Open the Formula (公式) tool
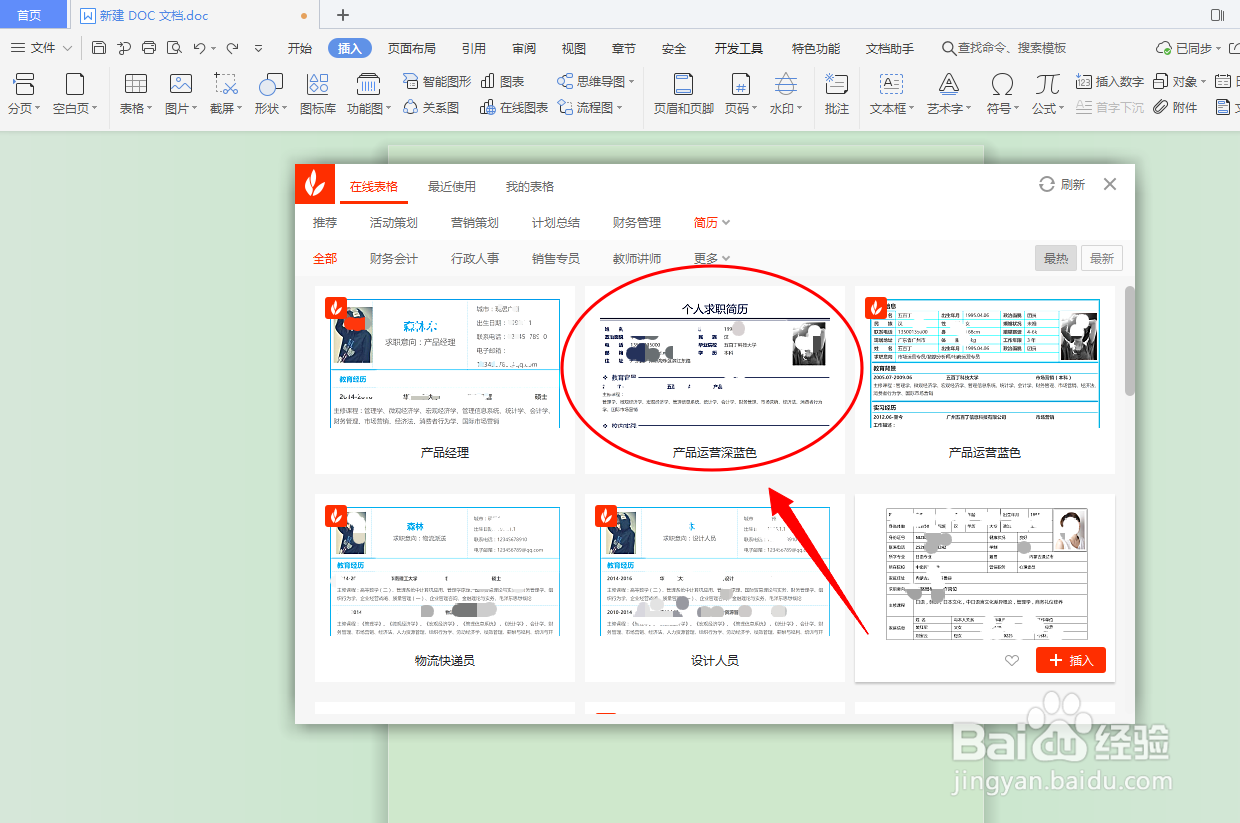 tap(1048, 94)
